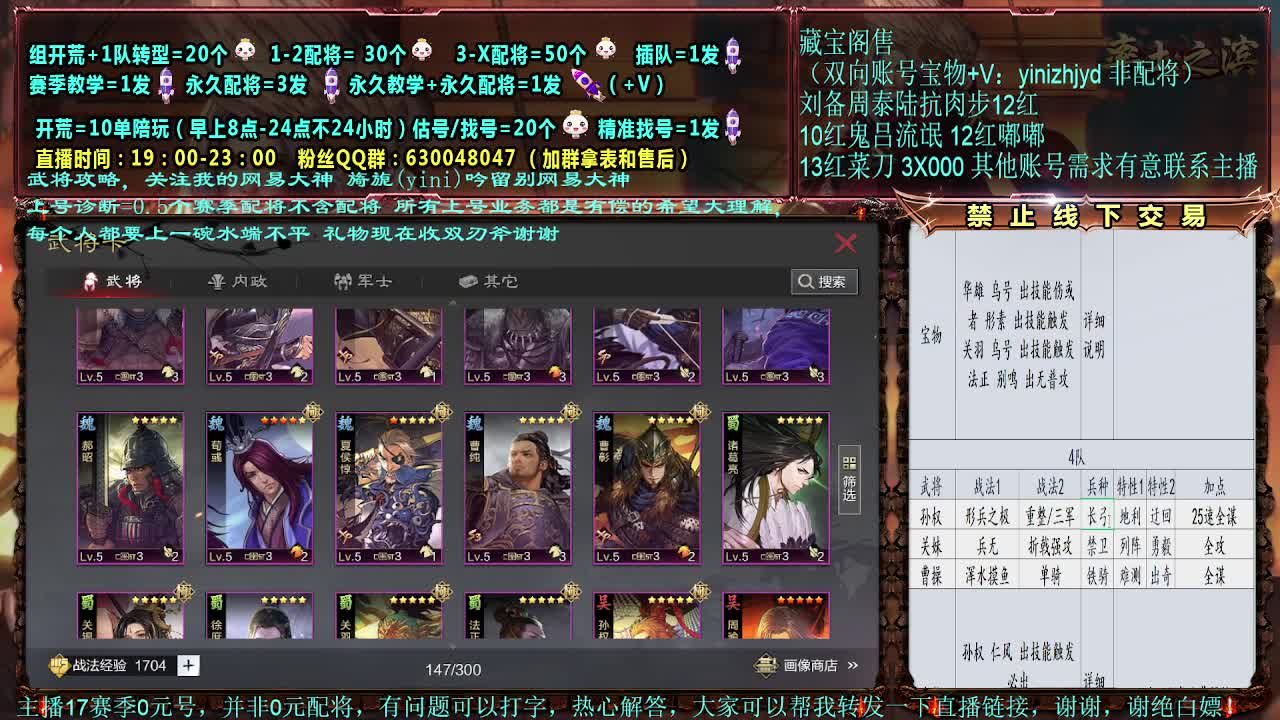Click the badge on 荀彧's card
This screenshot has height=720, width=1280.
click(x=313, y=411)
